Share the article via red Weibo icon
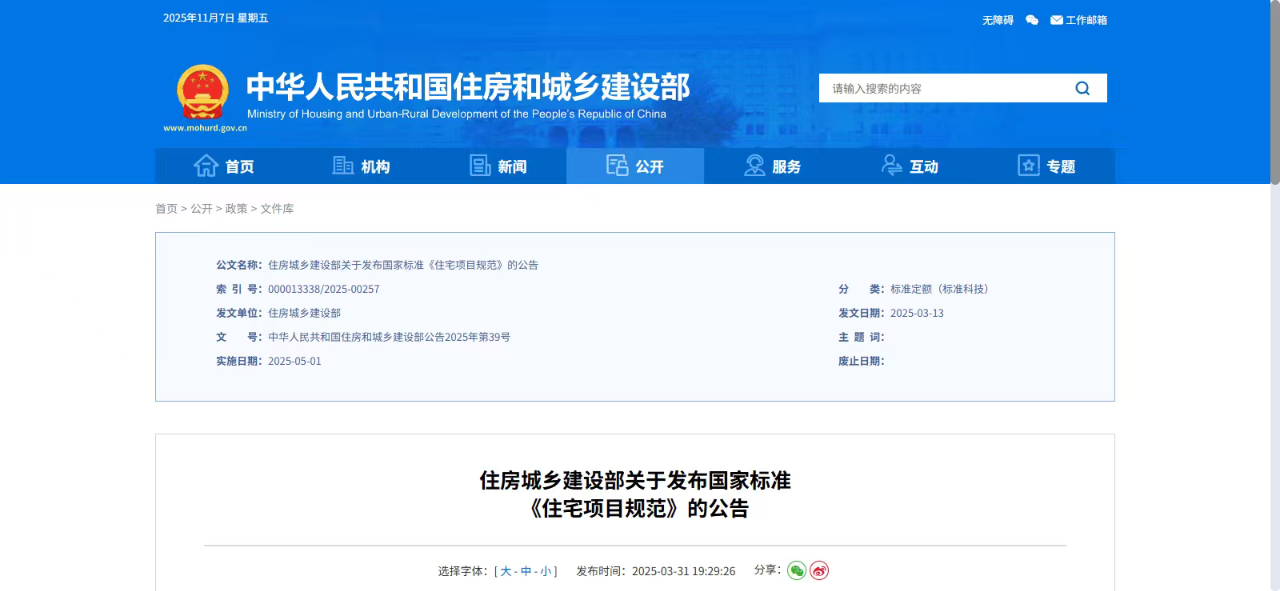Image resolution: width=1280 pixels, height=591 pixels. 819,571
